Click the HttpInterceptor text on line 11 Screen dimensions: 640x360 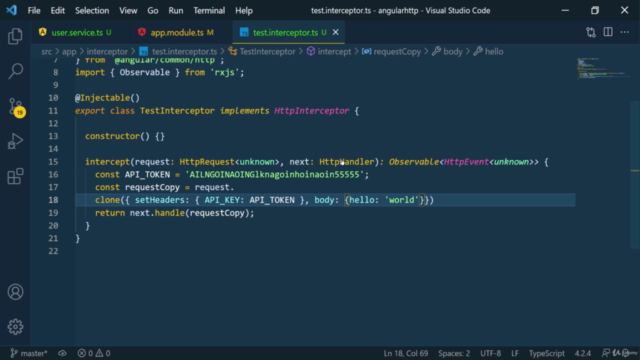311,111
